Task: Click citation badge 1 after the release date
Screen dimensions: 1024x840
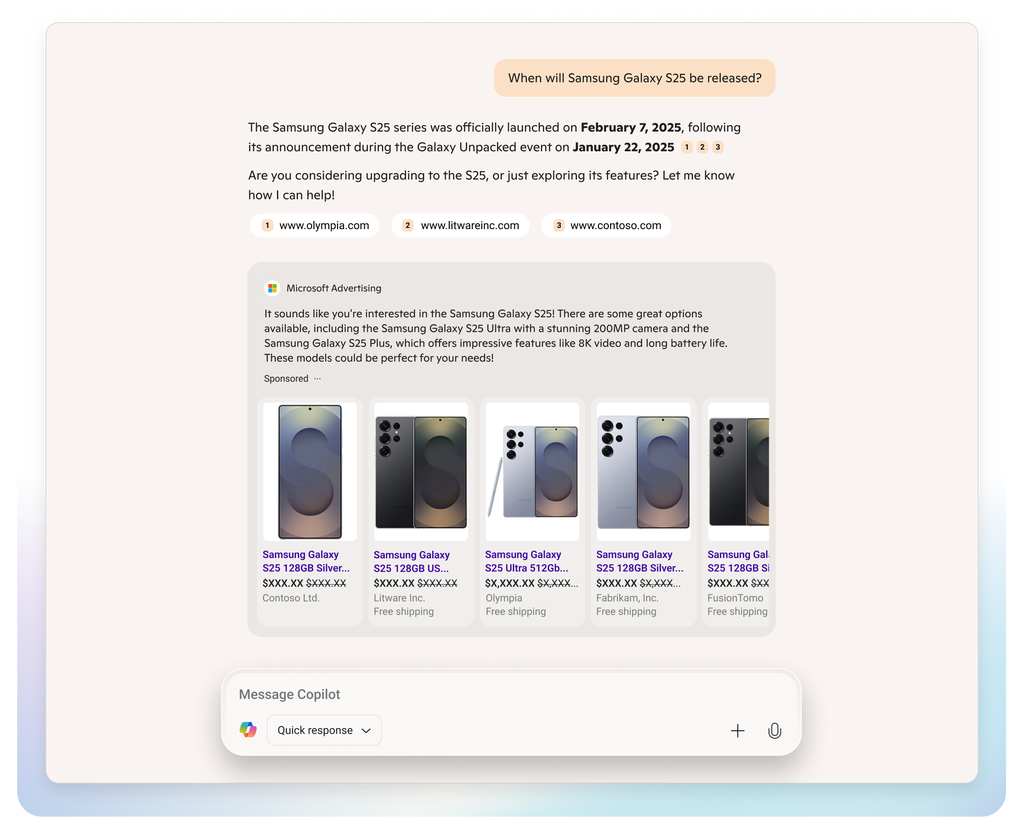Action: (x=686, y=147)
